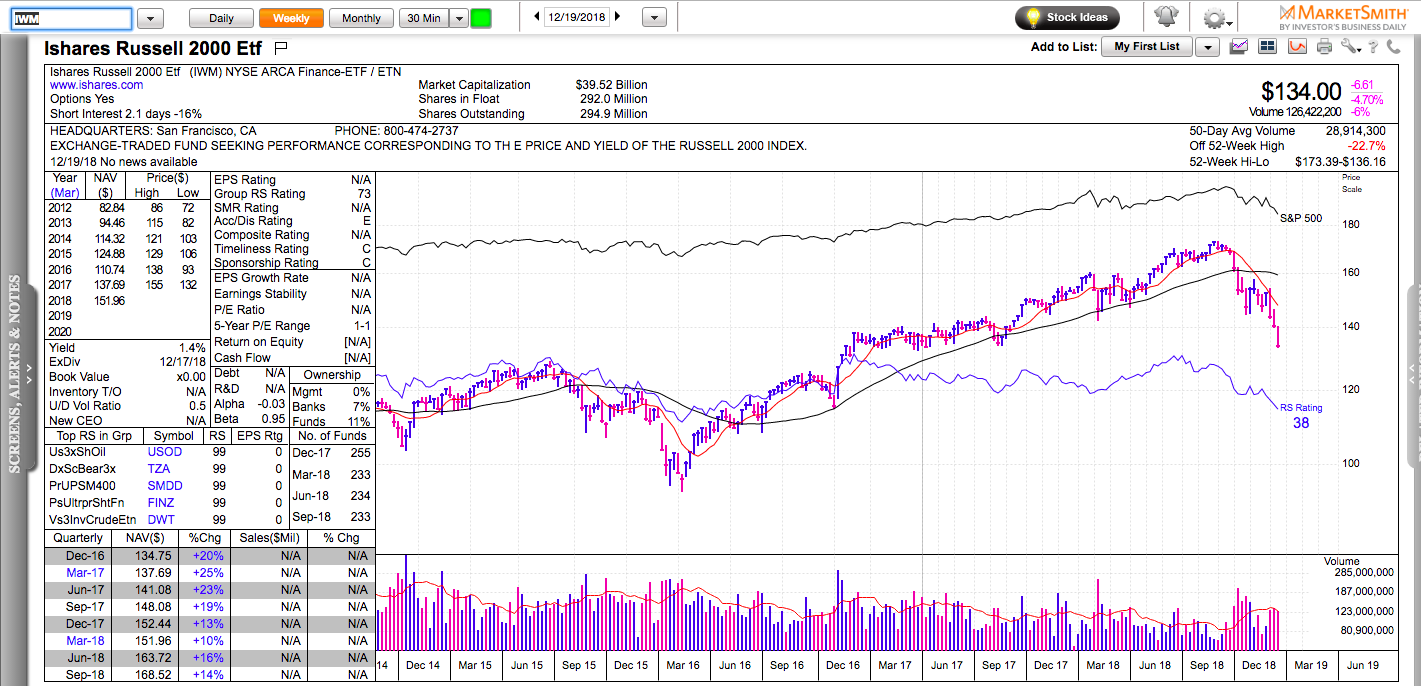Click Short Interest 2.1 days -16%
The height and width of the screenshot is (686, 1421).
[125, 114]
